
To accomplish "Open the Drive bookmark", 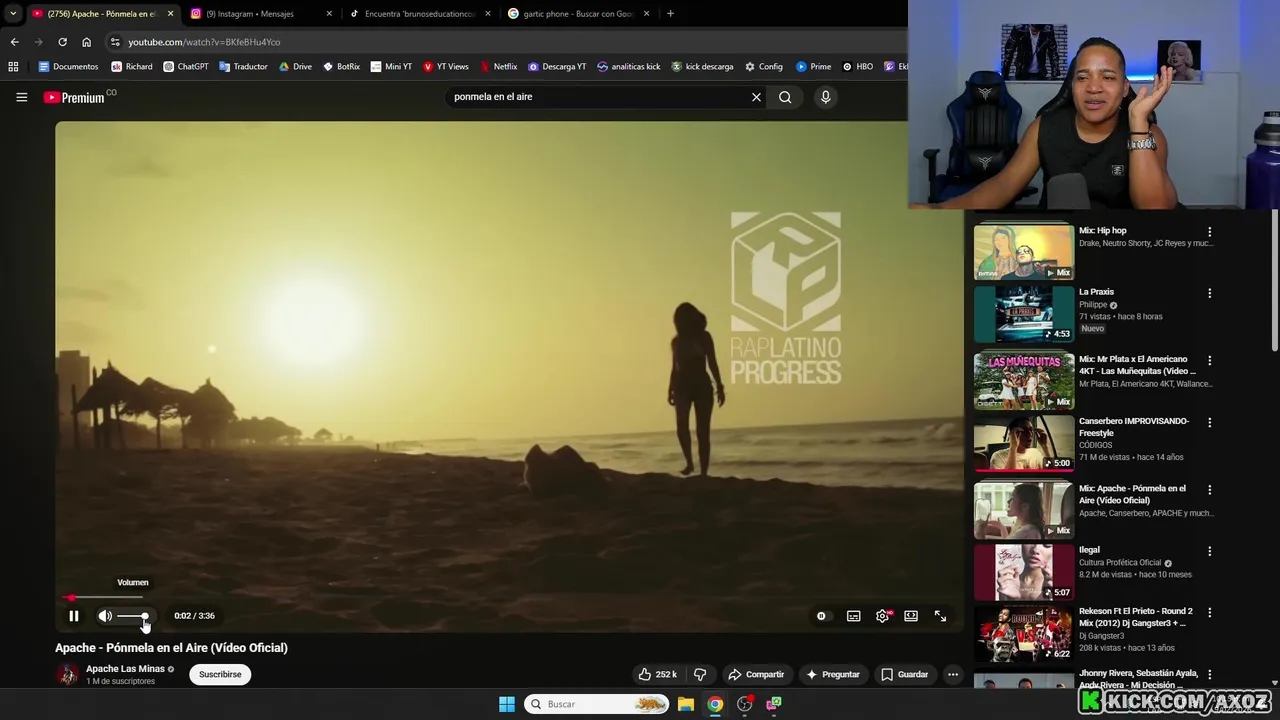I will pyautogui.click(x=295, y=67).
